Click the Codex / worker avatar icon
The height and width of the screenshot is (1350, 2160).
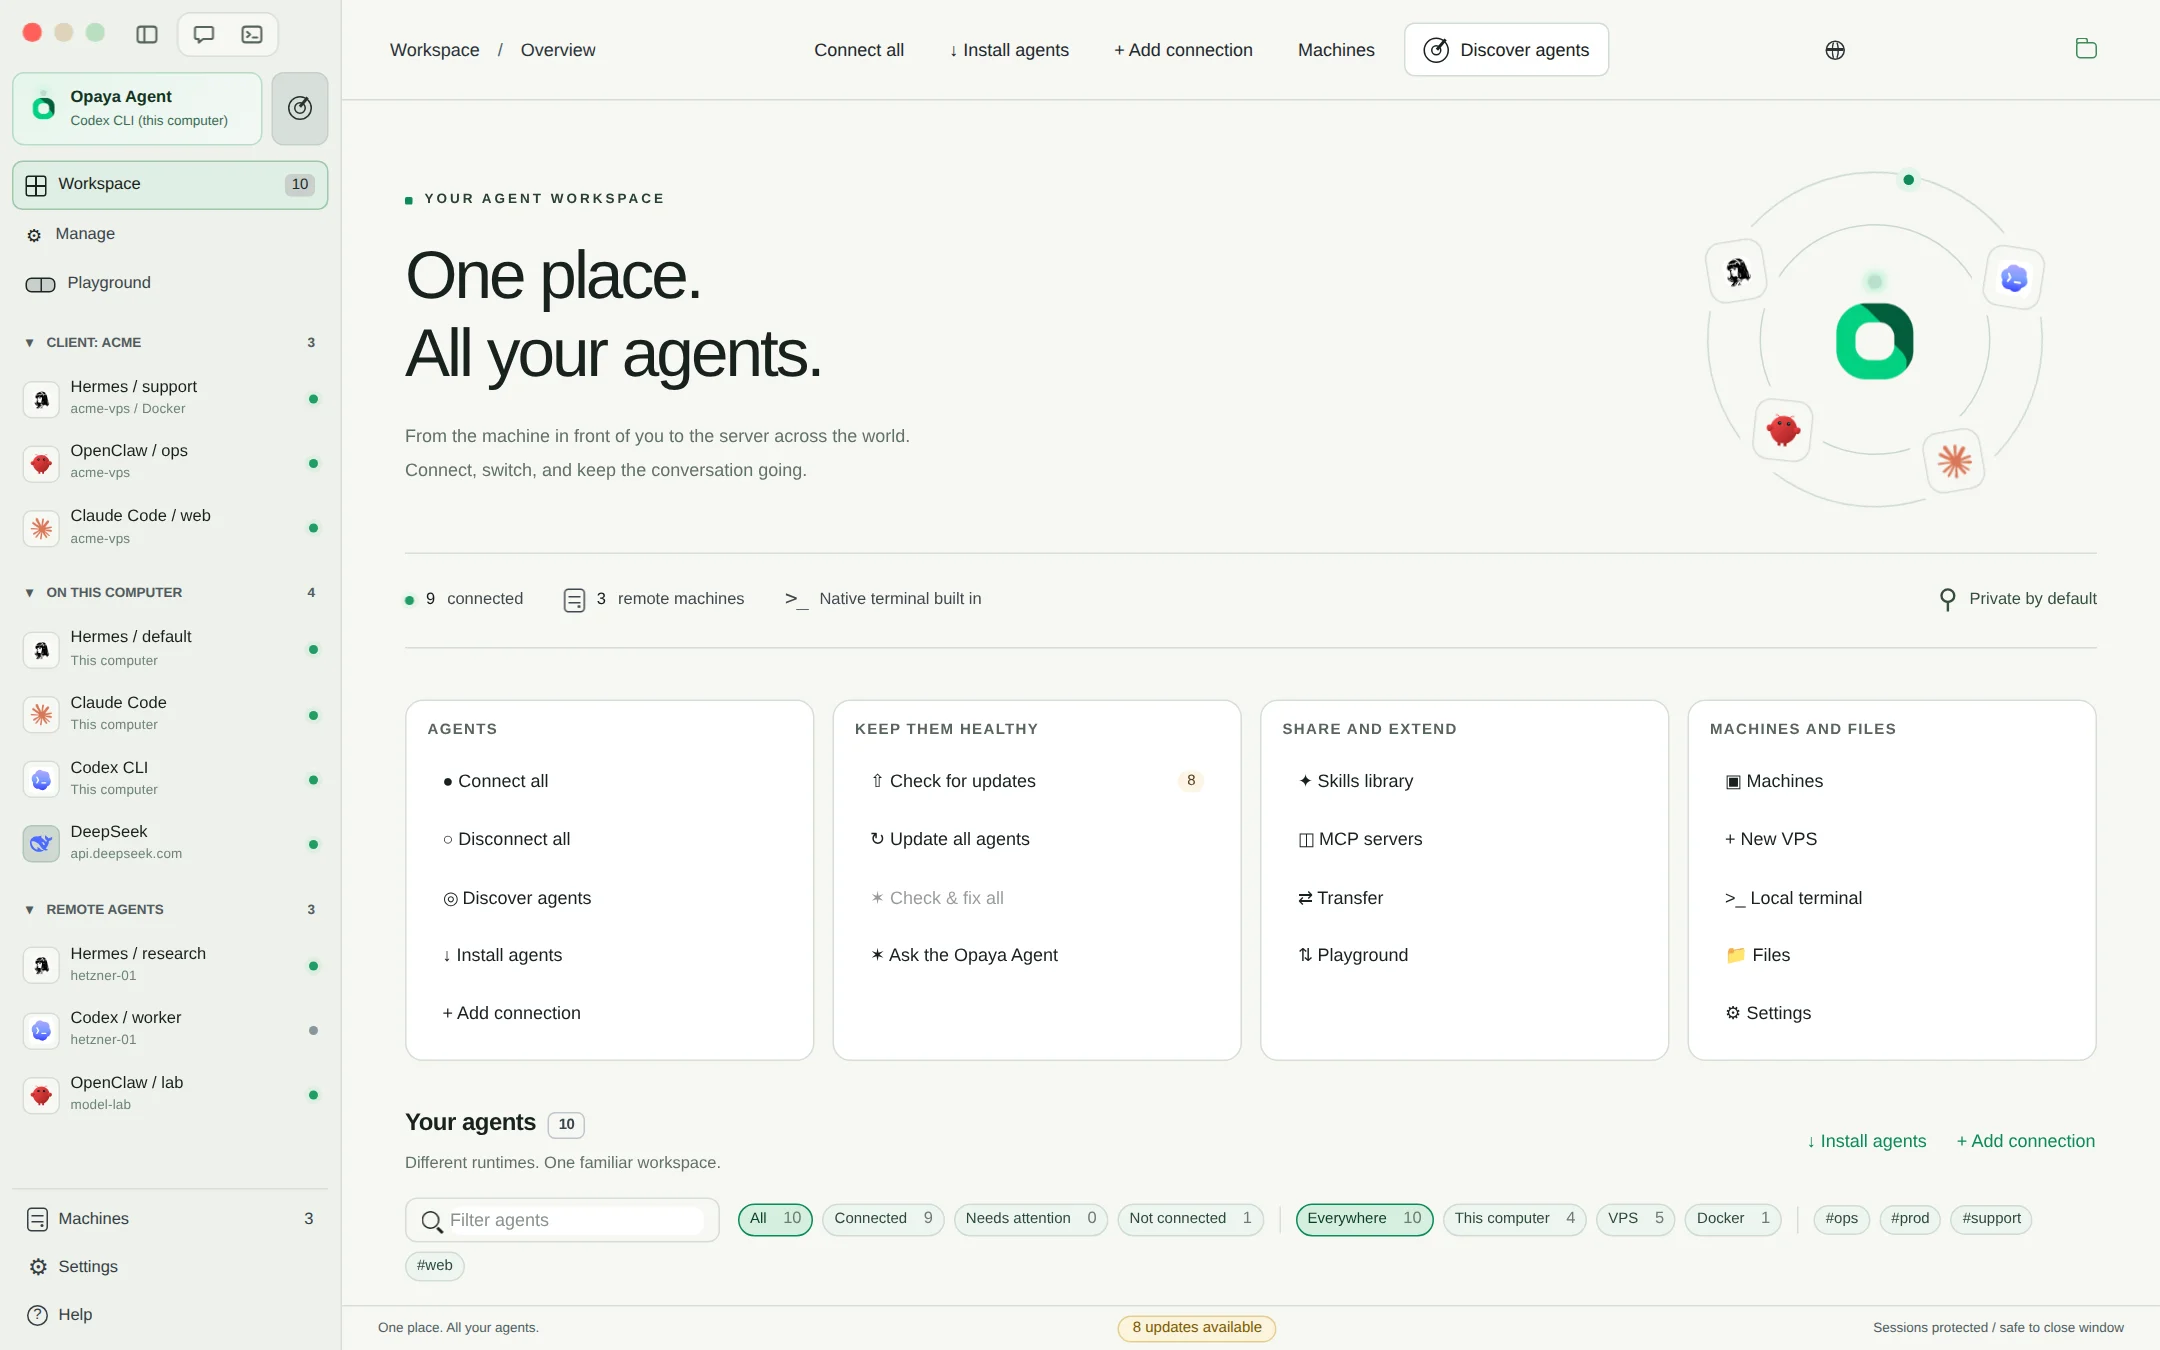[41, 1030]
